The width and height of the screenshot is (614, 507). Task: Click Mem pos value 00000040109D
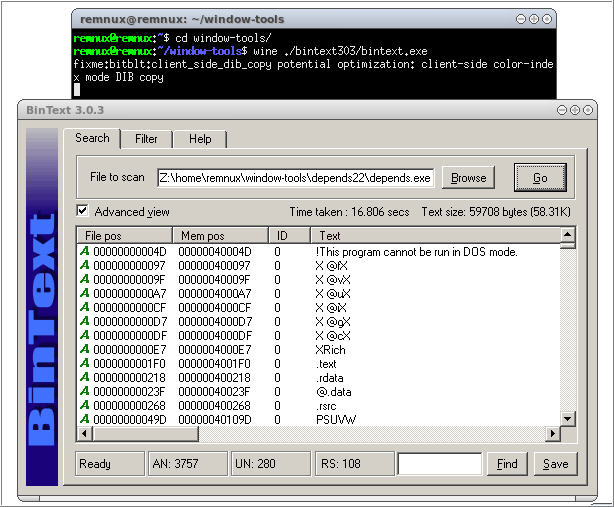[215, 420]
